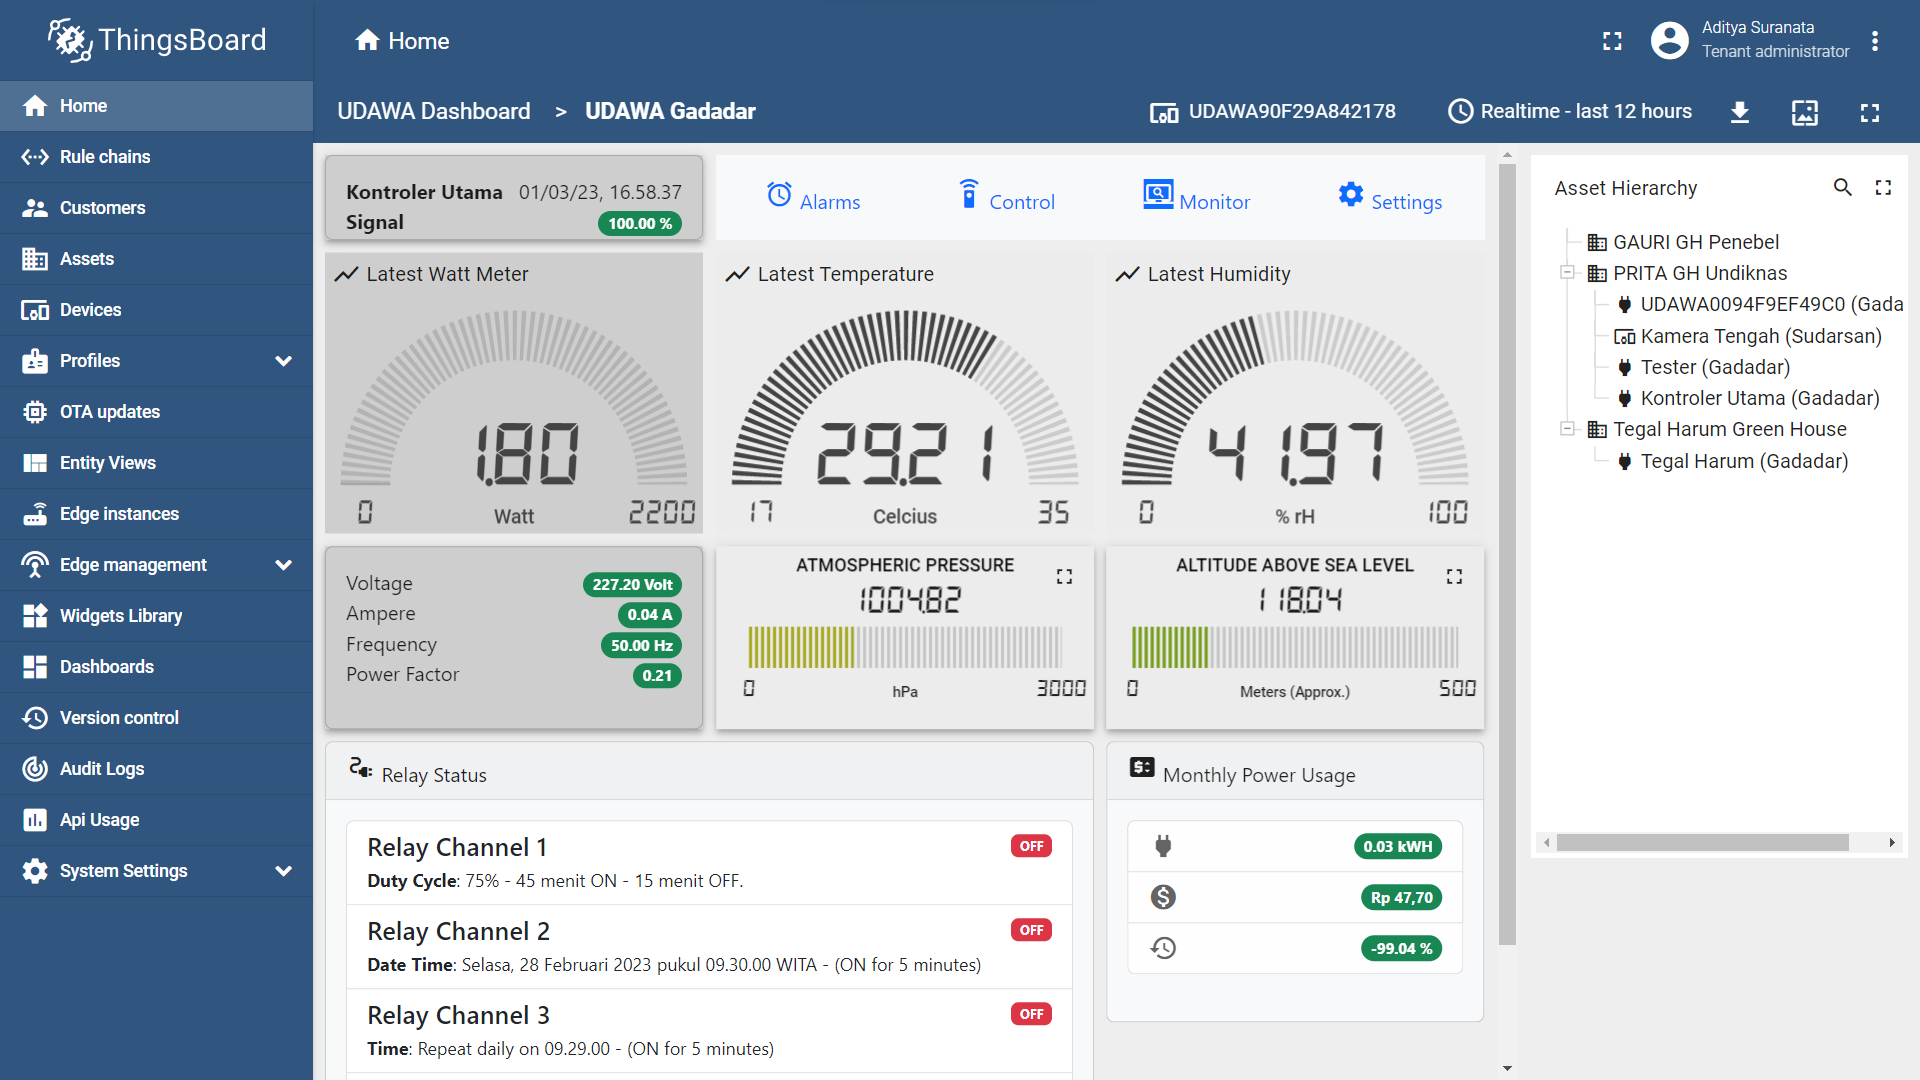Open Entity Views in the sidebar
Viewport: 1920px width, 1080px height.
click(156, 463)
